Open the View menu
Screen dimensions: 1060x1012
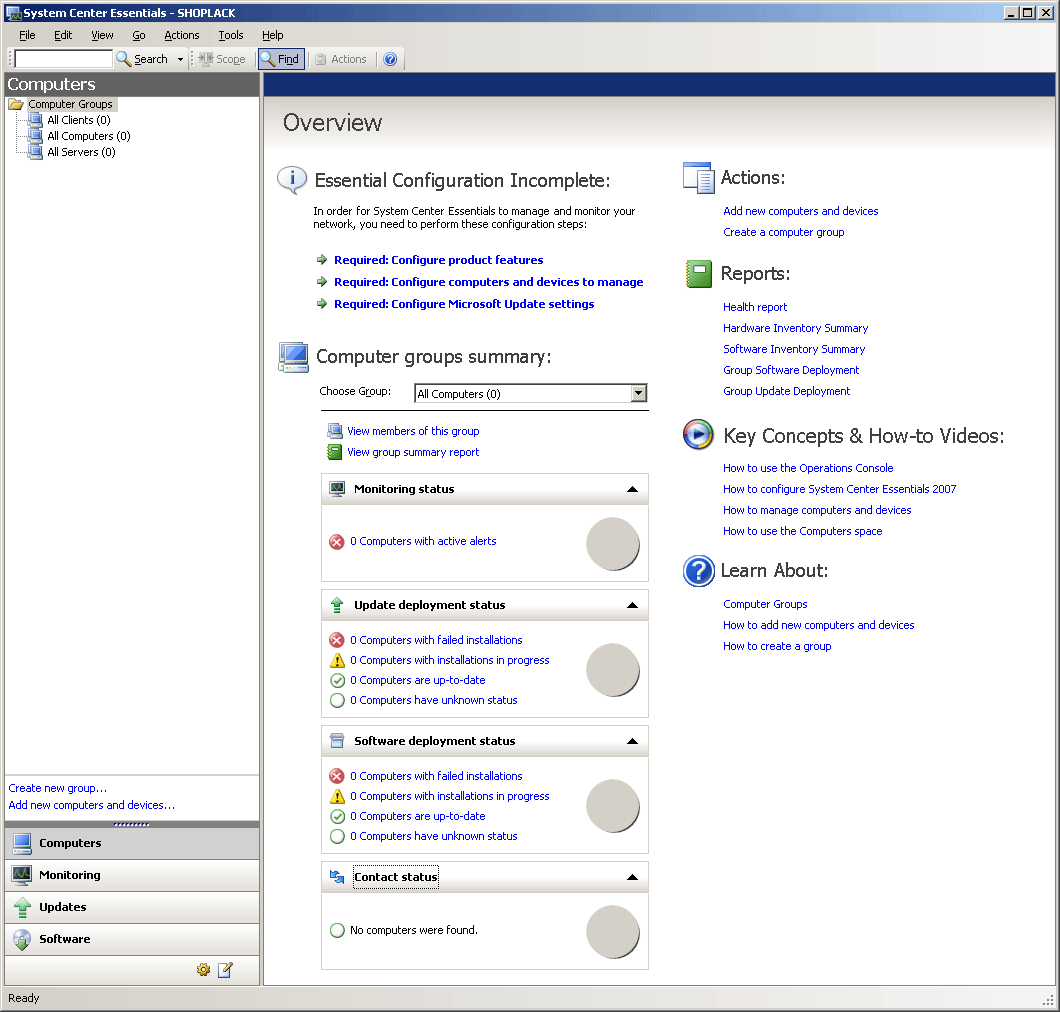coord(102,35)
